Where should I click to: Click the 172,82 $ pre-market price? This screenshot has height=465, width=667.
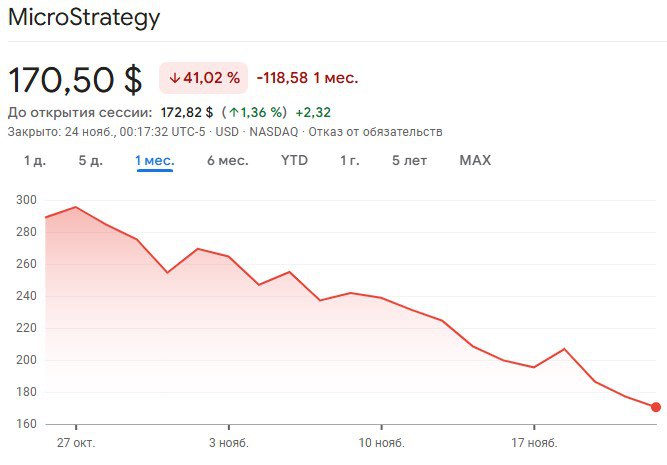[x=187, y=112]
